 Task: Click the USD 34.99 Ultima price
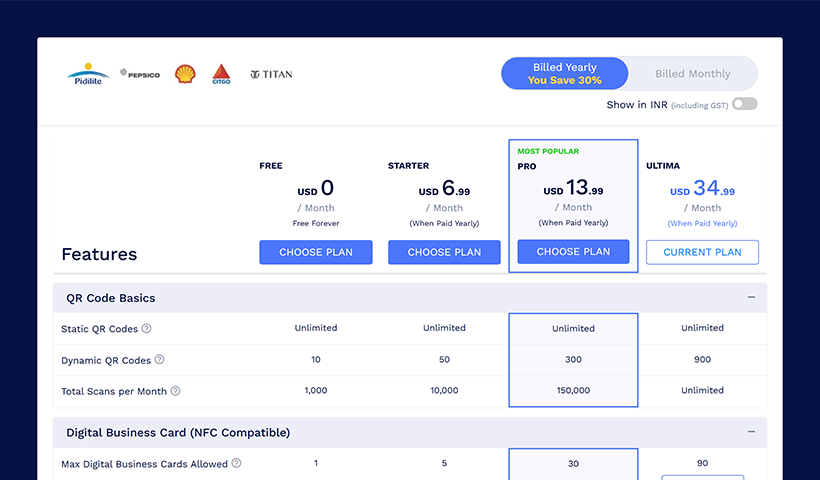[702, 188]
